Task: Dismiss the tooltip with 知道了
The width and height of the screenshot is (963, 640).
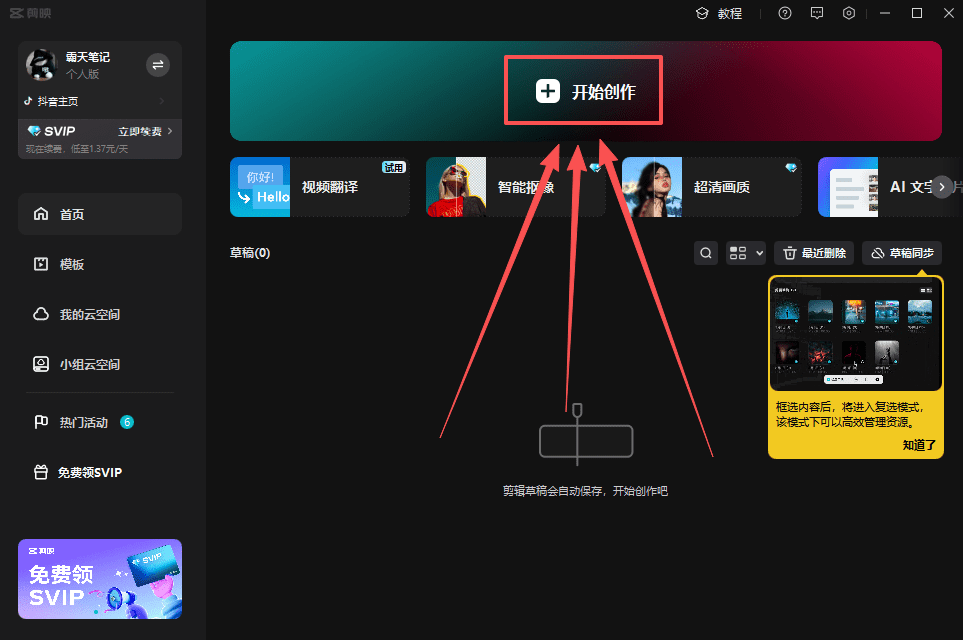Action: click(x=918, y=445)
